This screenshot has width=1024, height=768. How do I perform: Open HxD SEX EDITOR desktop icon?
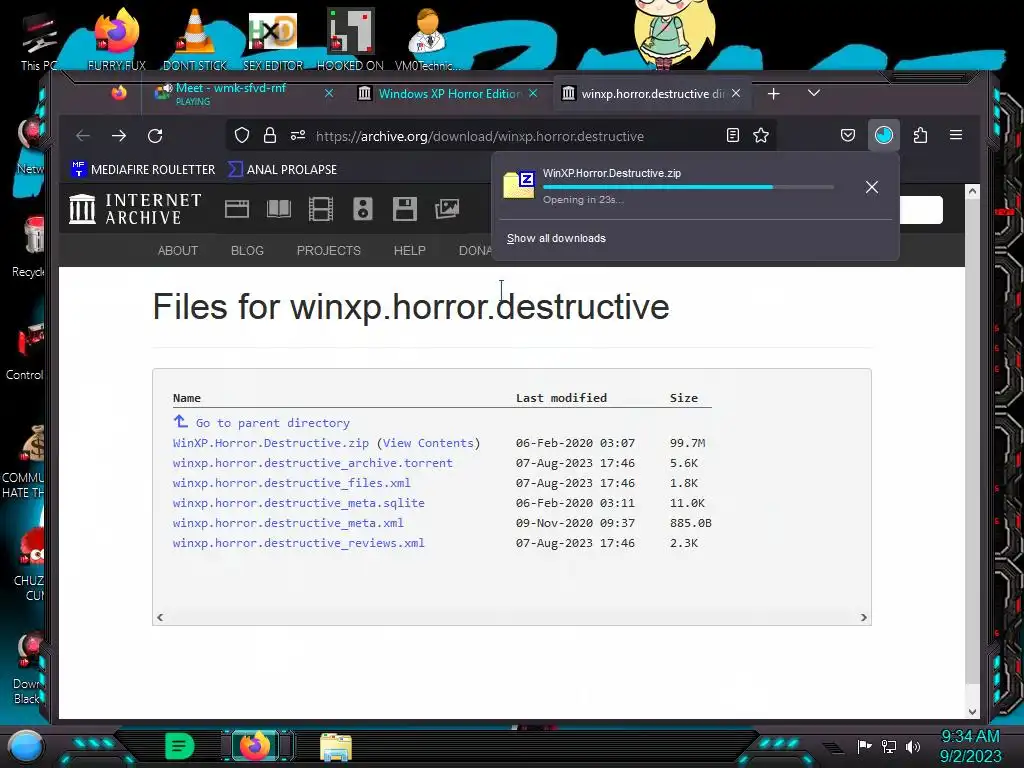(273, 39)
